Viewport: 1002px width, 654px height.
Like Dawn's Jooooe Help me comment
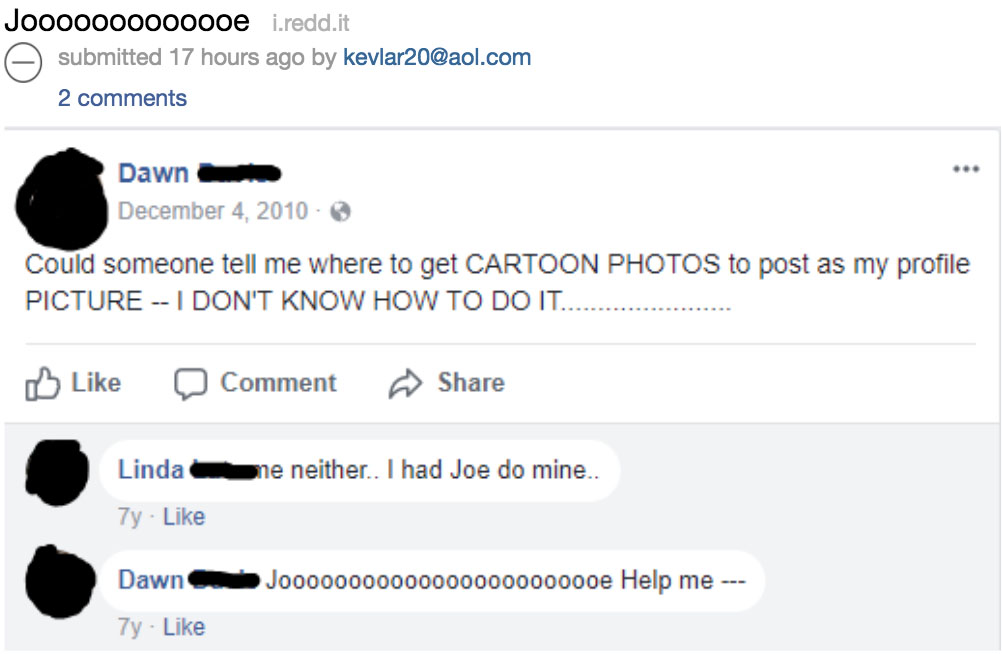[x=184, y=627]
